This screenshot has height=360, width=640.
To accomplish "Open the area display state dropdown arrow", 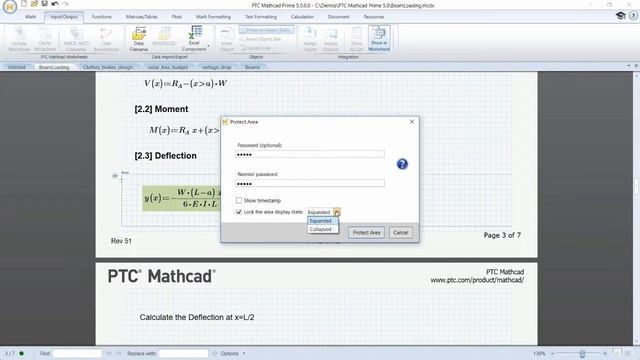I will [337, 212].
